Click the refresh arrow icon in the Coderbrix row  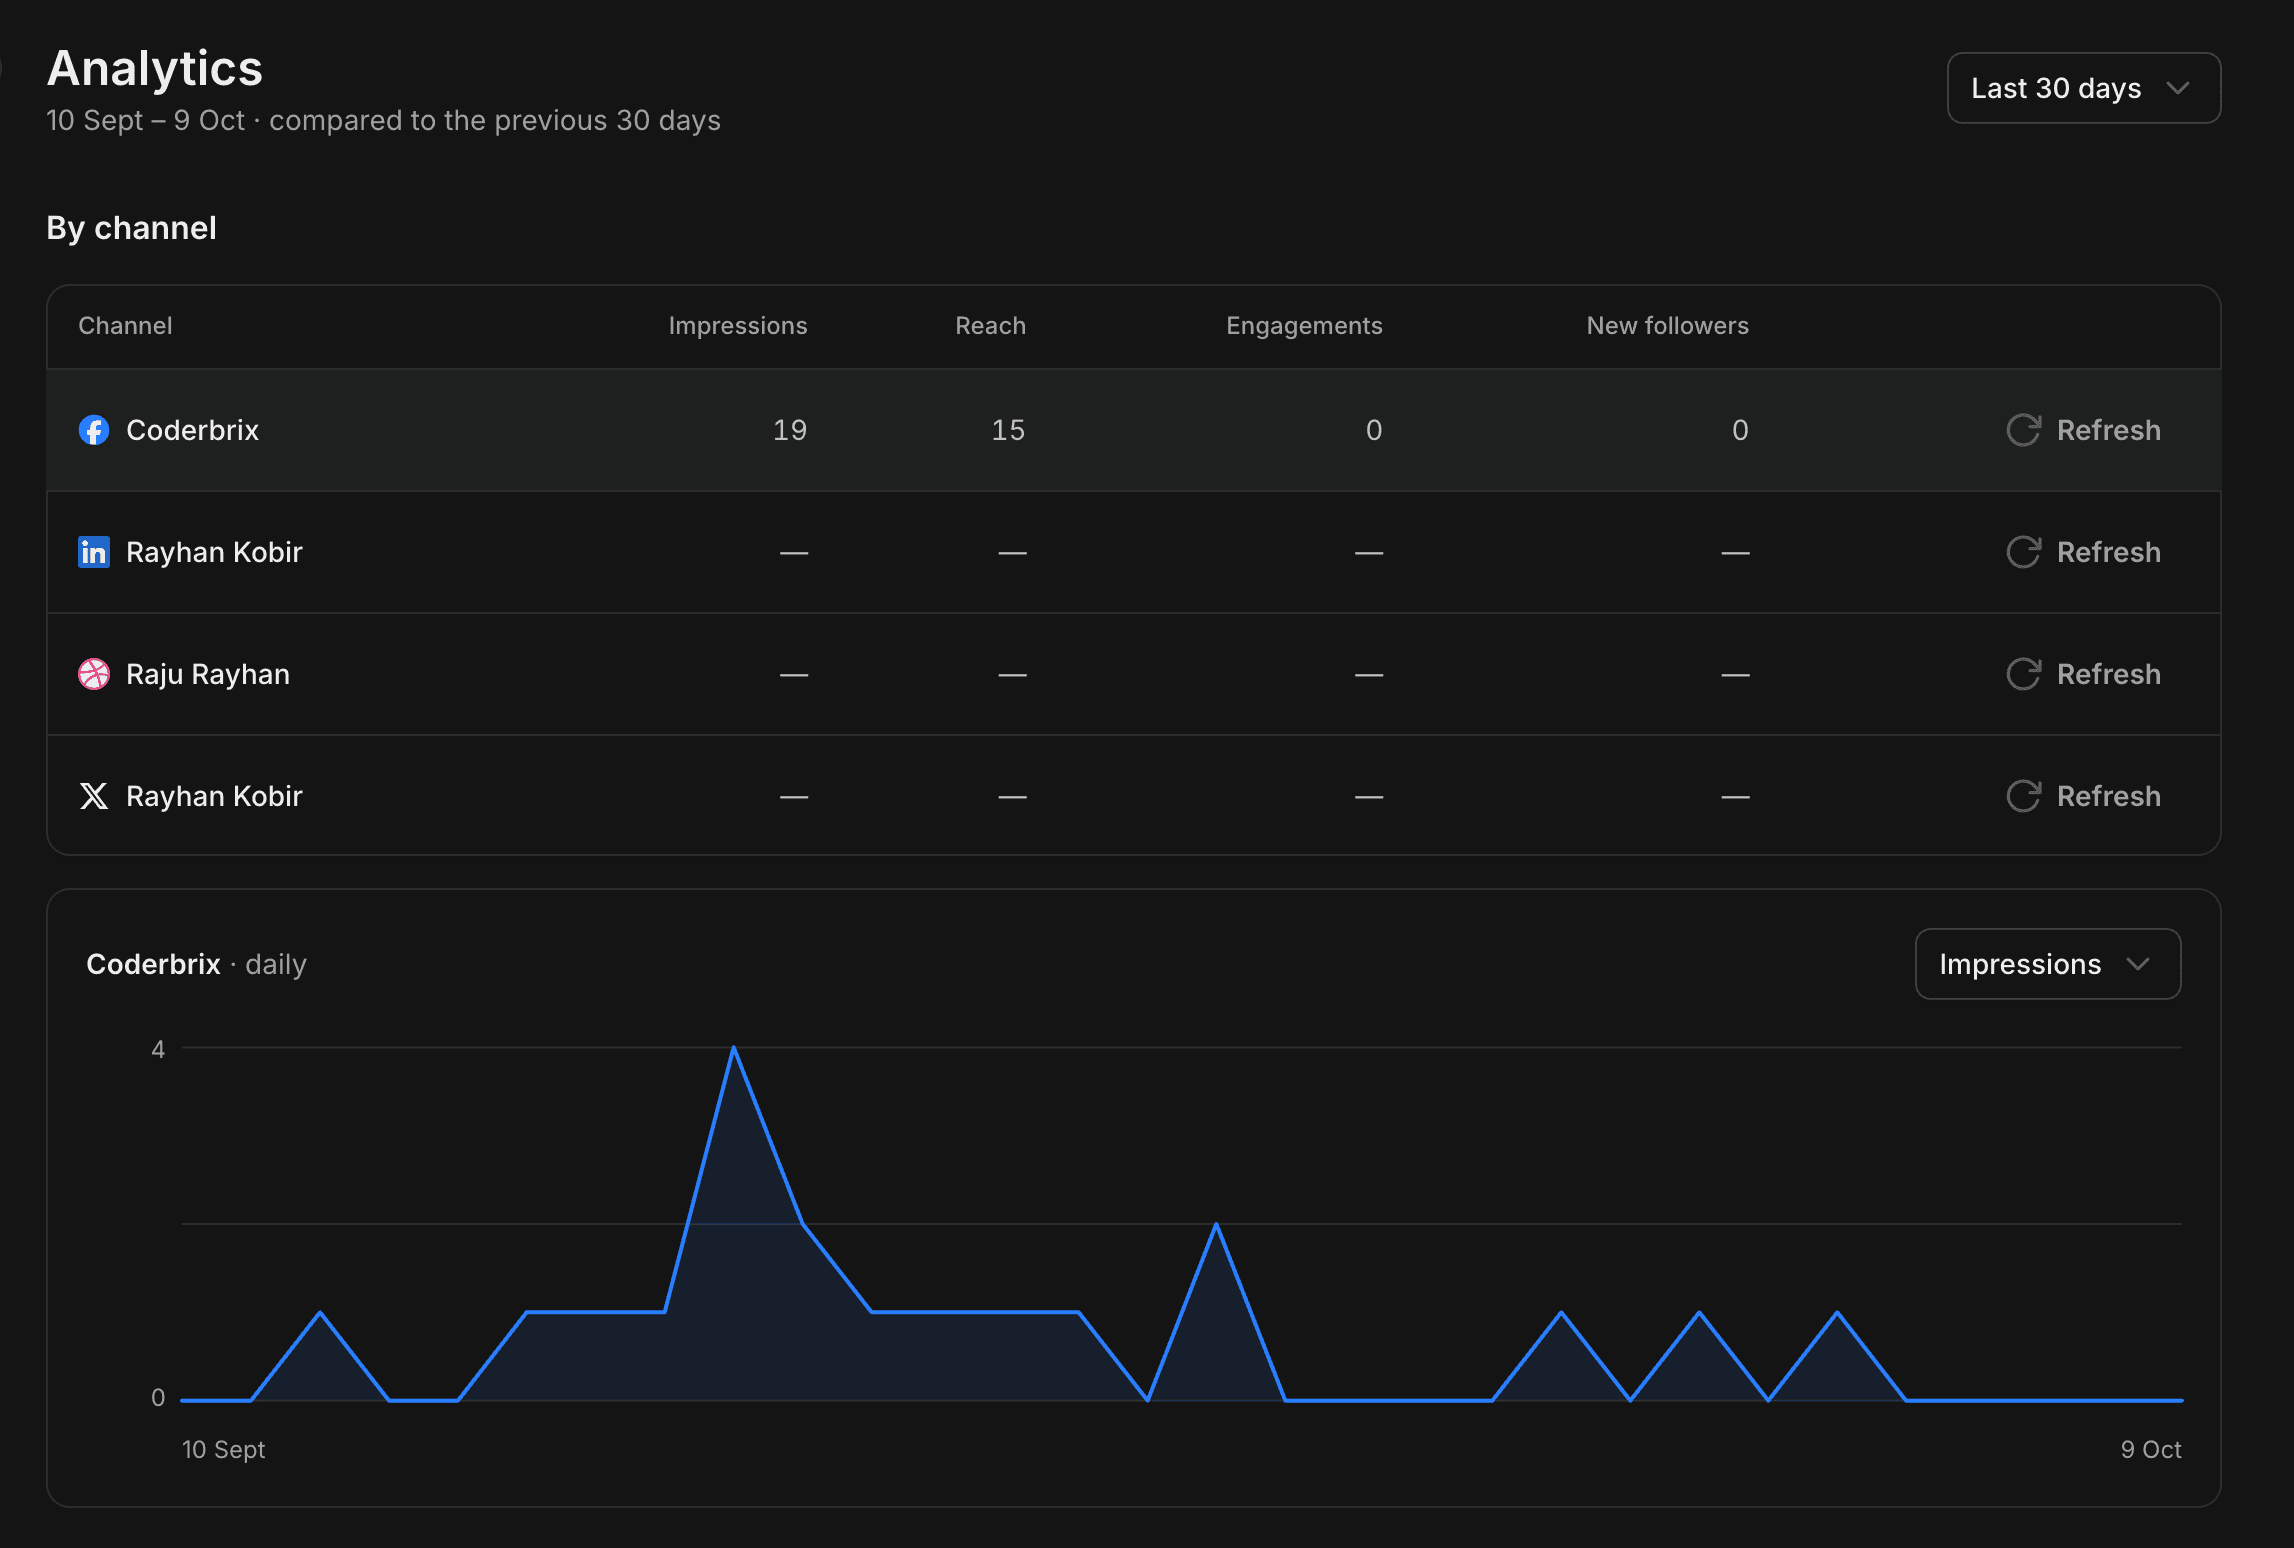2023,430
